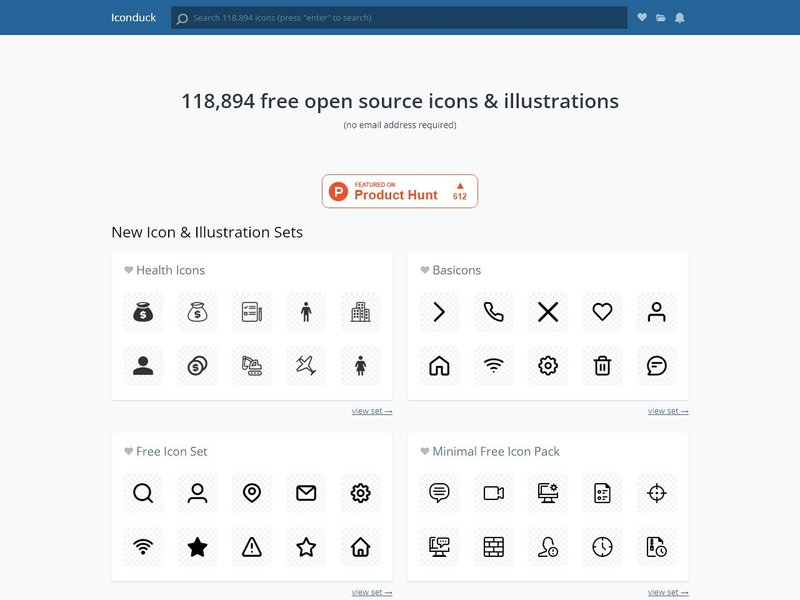Select the Basicons settings gear icon
800x600 pixels.
click(x=548, y=366)
